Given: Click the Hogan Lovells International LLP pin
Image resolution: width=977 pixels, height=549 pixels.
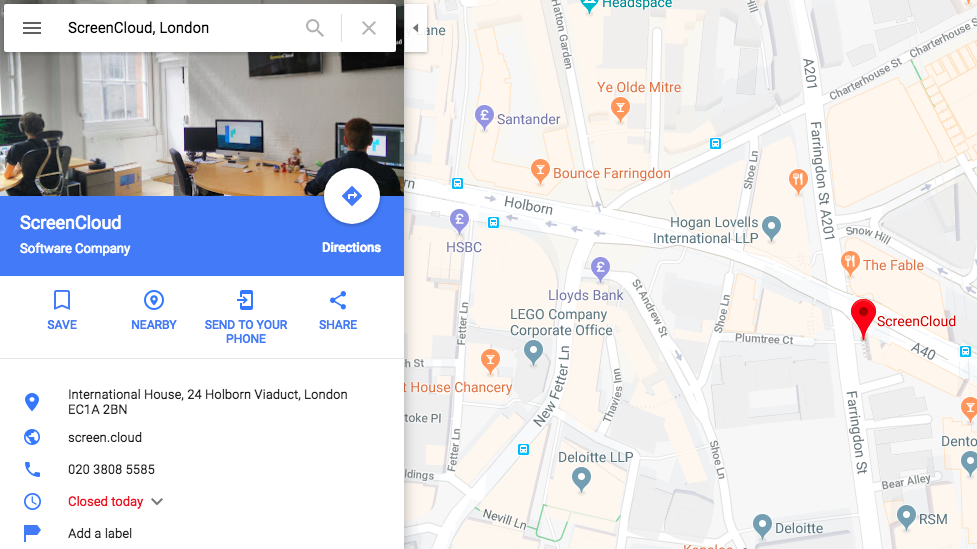Looking at the screenshot, I should 771,229.
